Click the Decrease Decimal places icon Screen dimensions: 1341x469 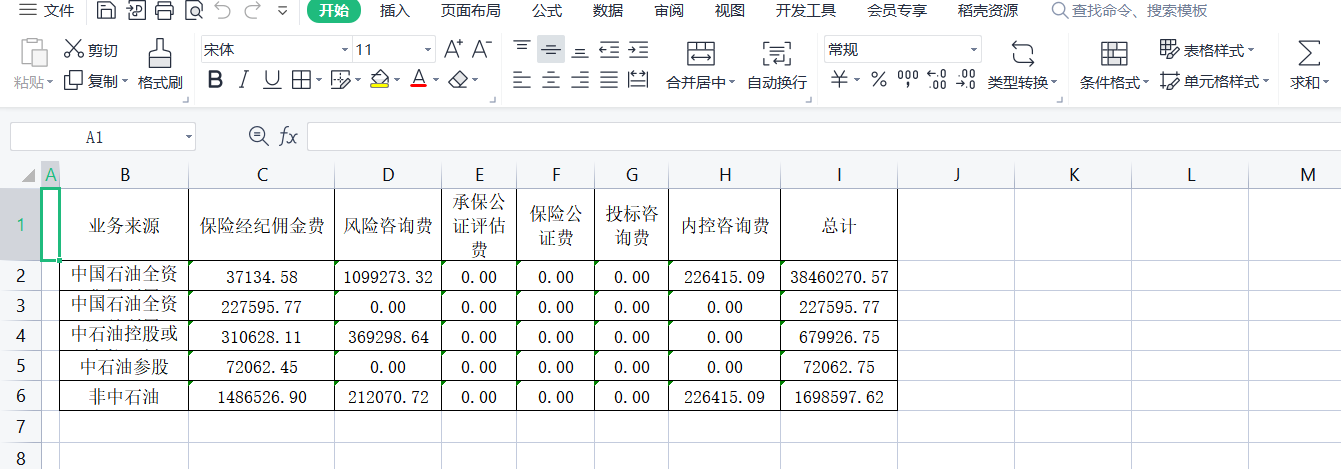tap(966, 81)
